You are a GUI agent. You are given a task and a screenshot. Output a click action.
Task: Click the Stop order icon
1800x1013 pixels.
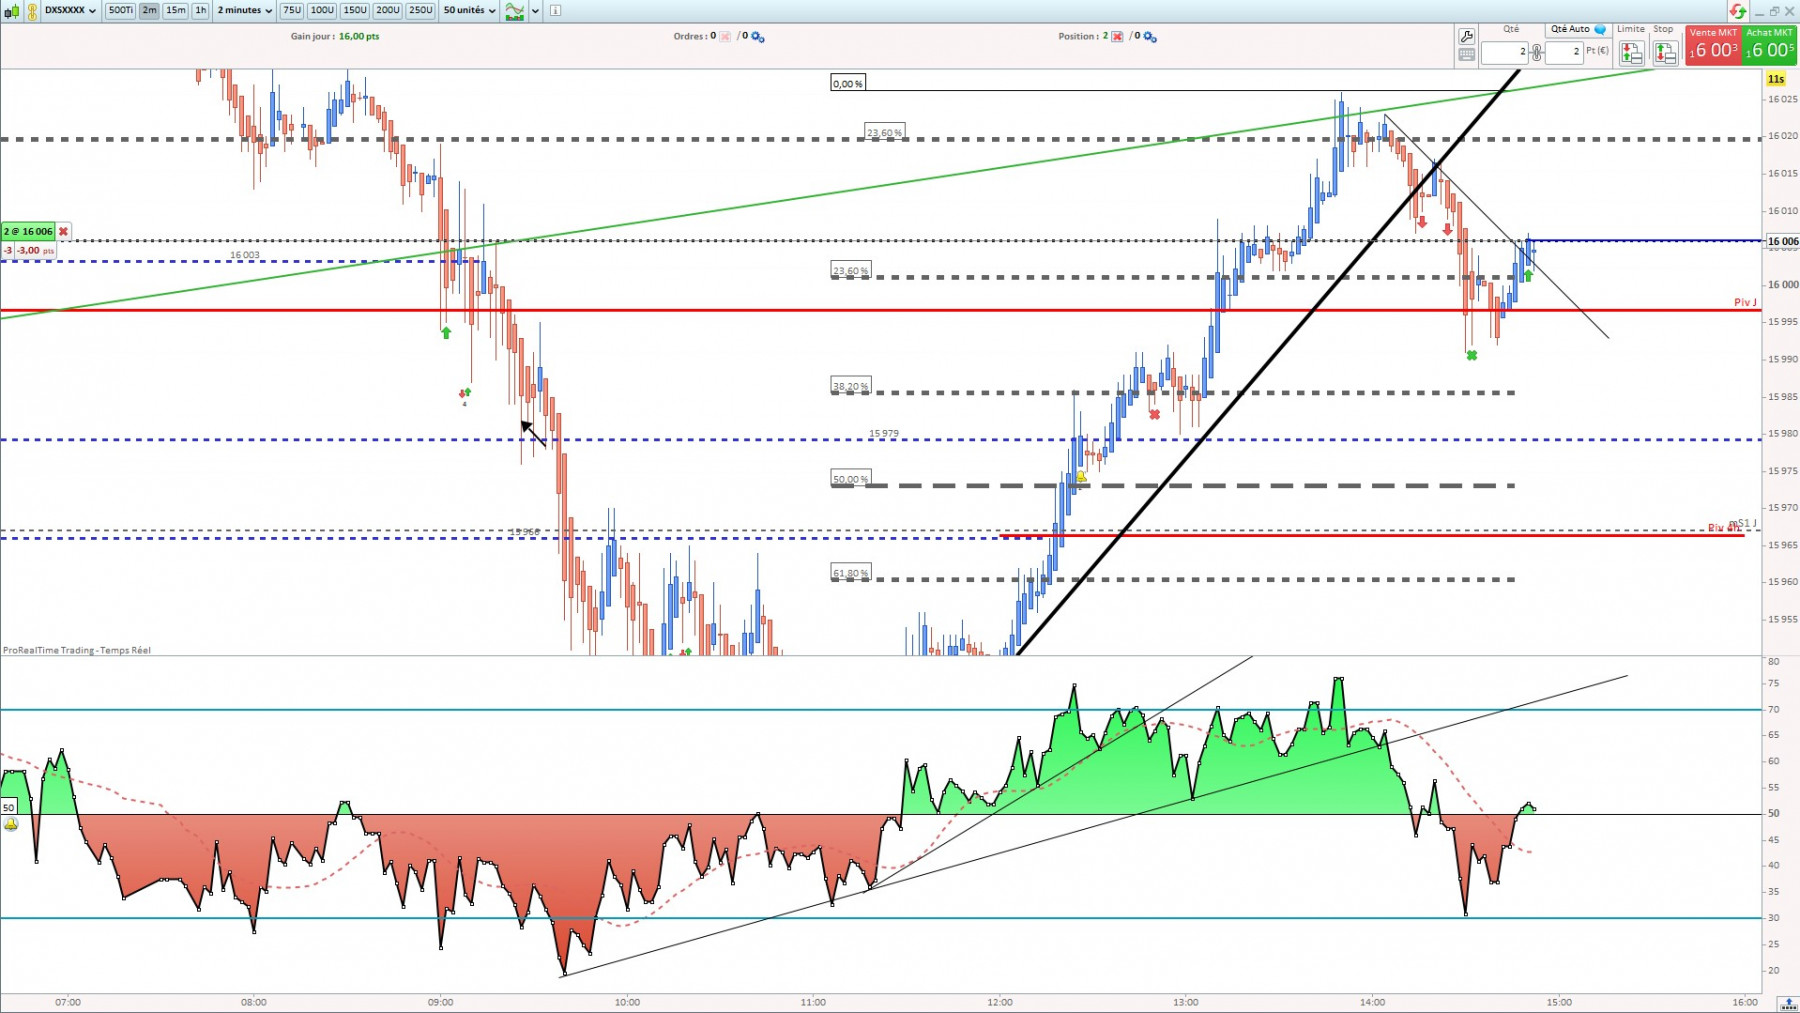pyautogui.click(x=1665, y=52)
